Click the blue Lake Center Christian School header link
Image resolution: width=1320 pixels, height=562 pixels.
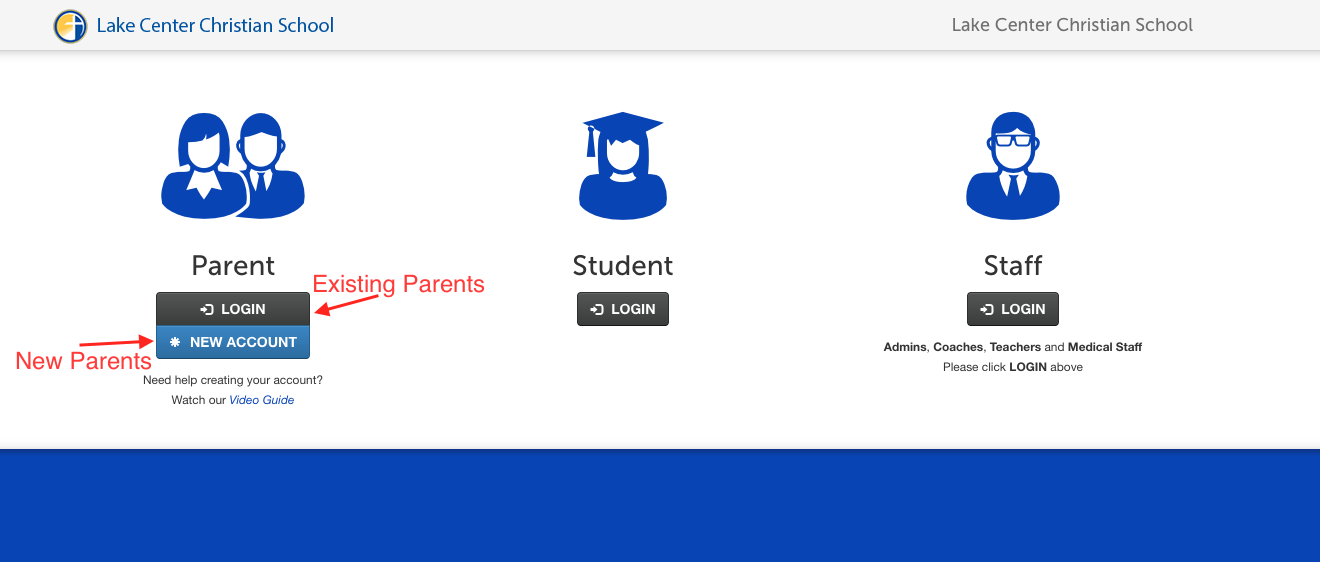215,26
